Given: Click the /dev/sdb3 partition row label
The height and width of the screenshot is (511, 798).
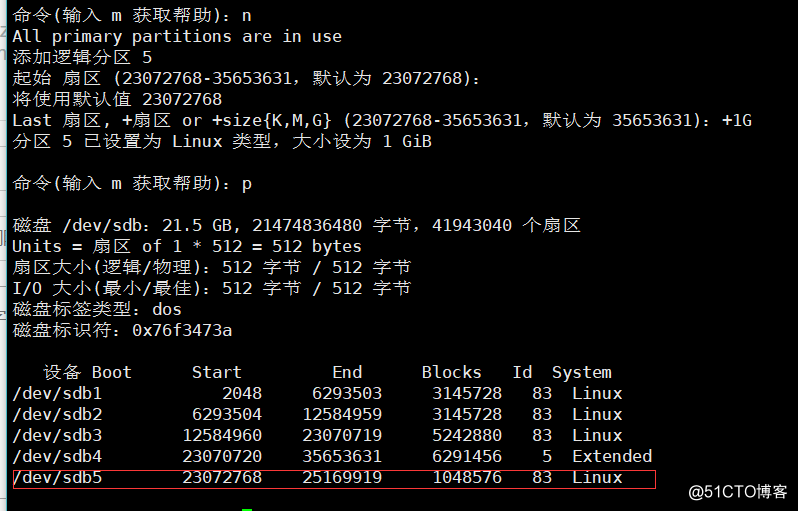Looking at the screenshot, I should coord(57,436).
